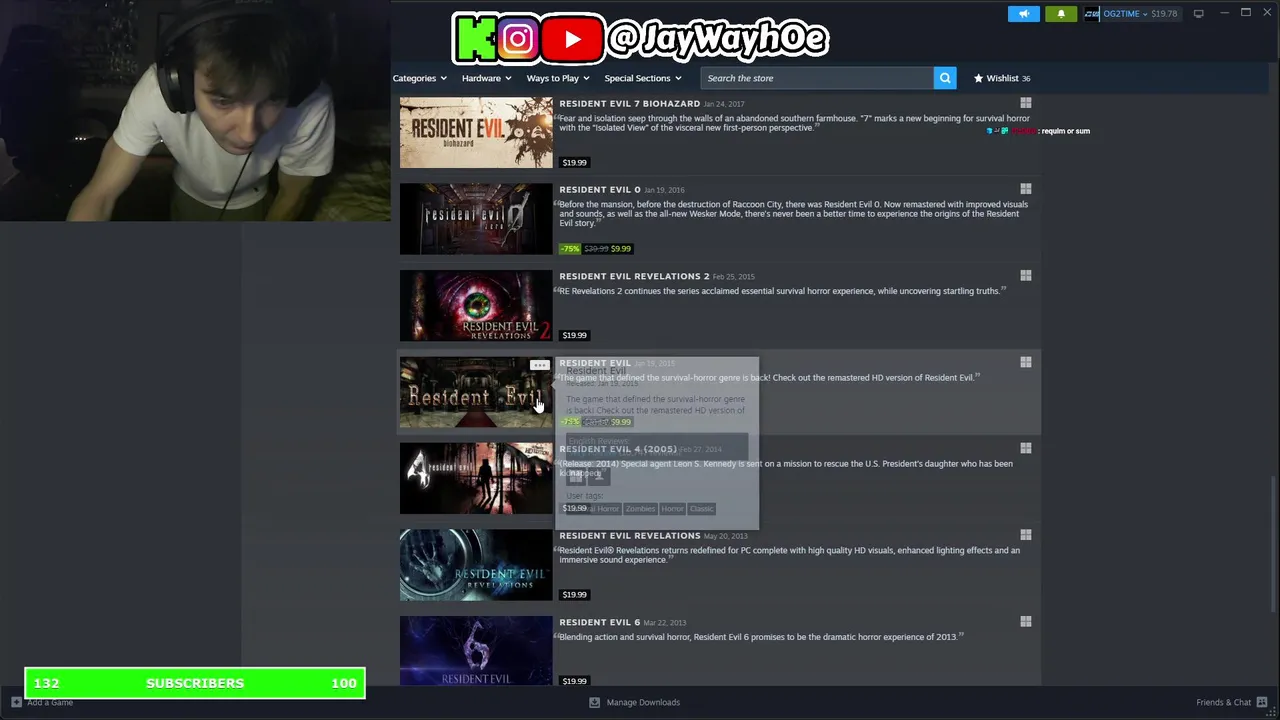Click -75% discount price of Resident Evil 0

(x=596, y=248)
